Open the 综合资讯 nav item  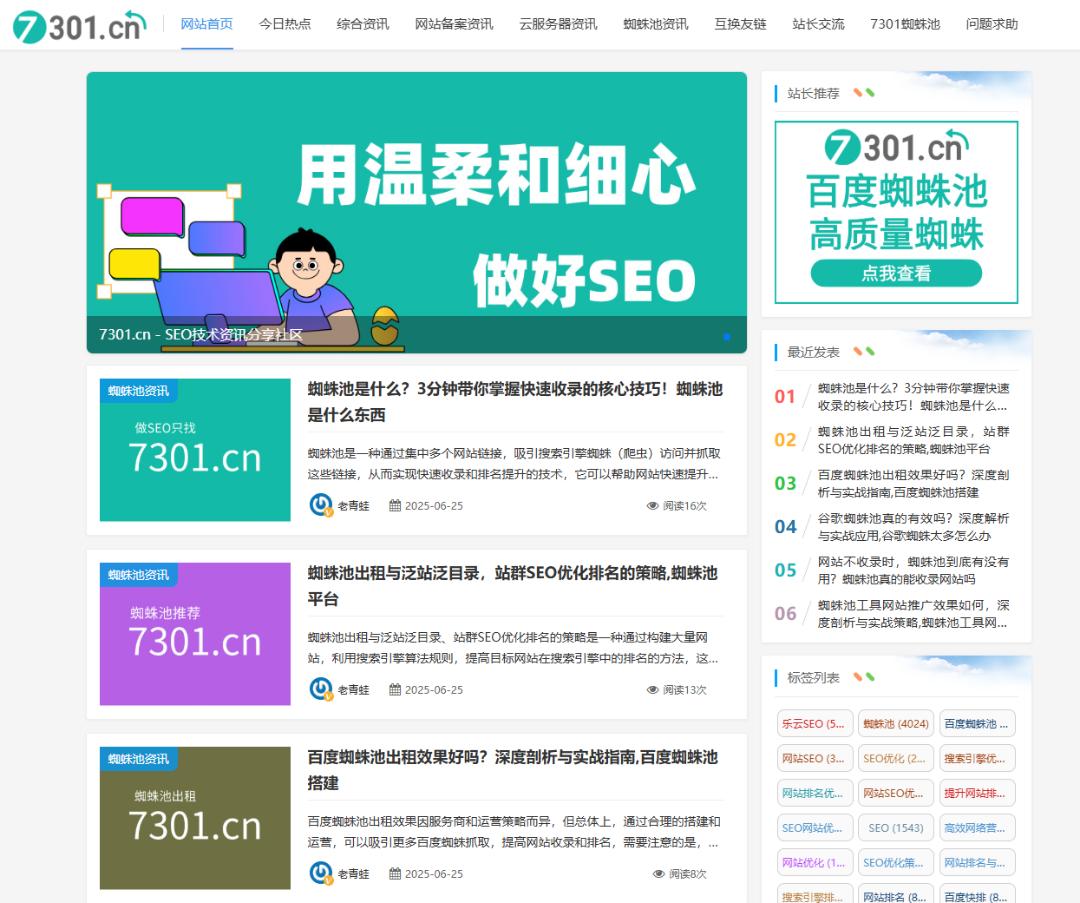pyautogui.click(x=362, y=24)
